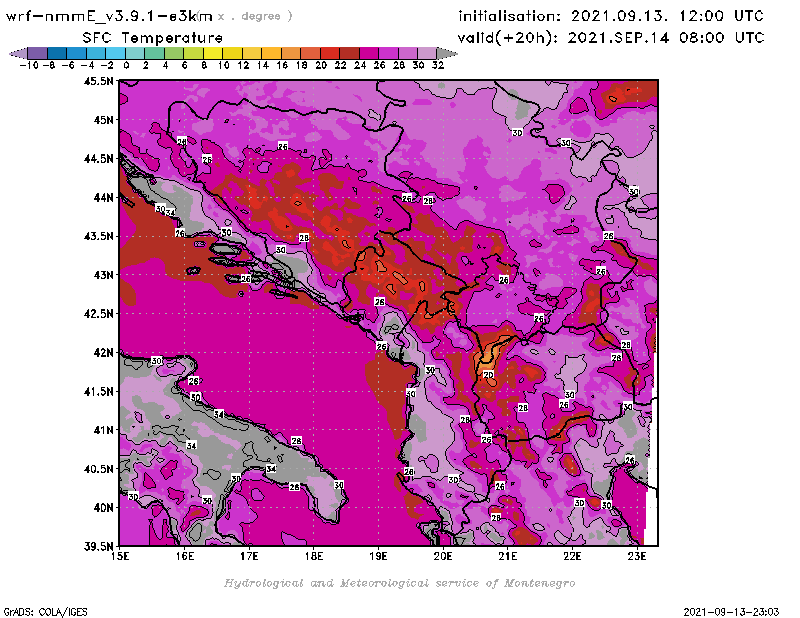Pick the green swatch between 4 and 6
Screen dimensions: 800x618
[x=173, y=52]
